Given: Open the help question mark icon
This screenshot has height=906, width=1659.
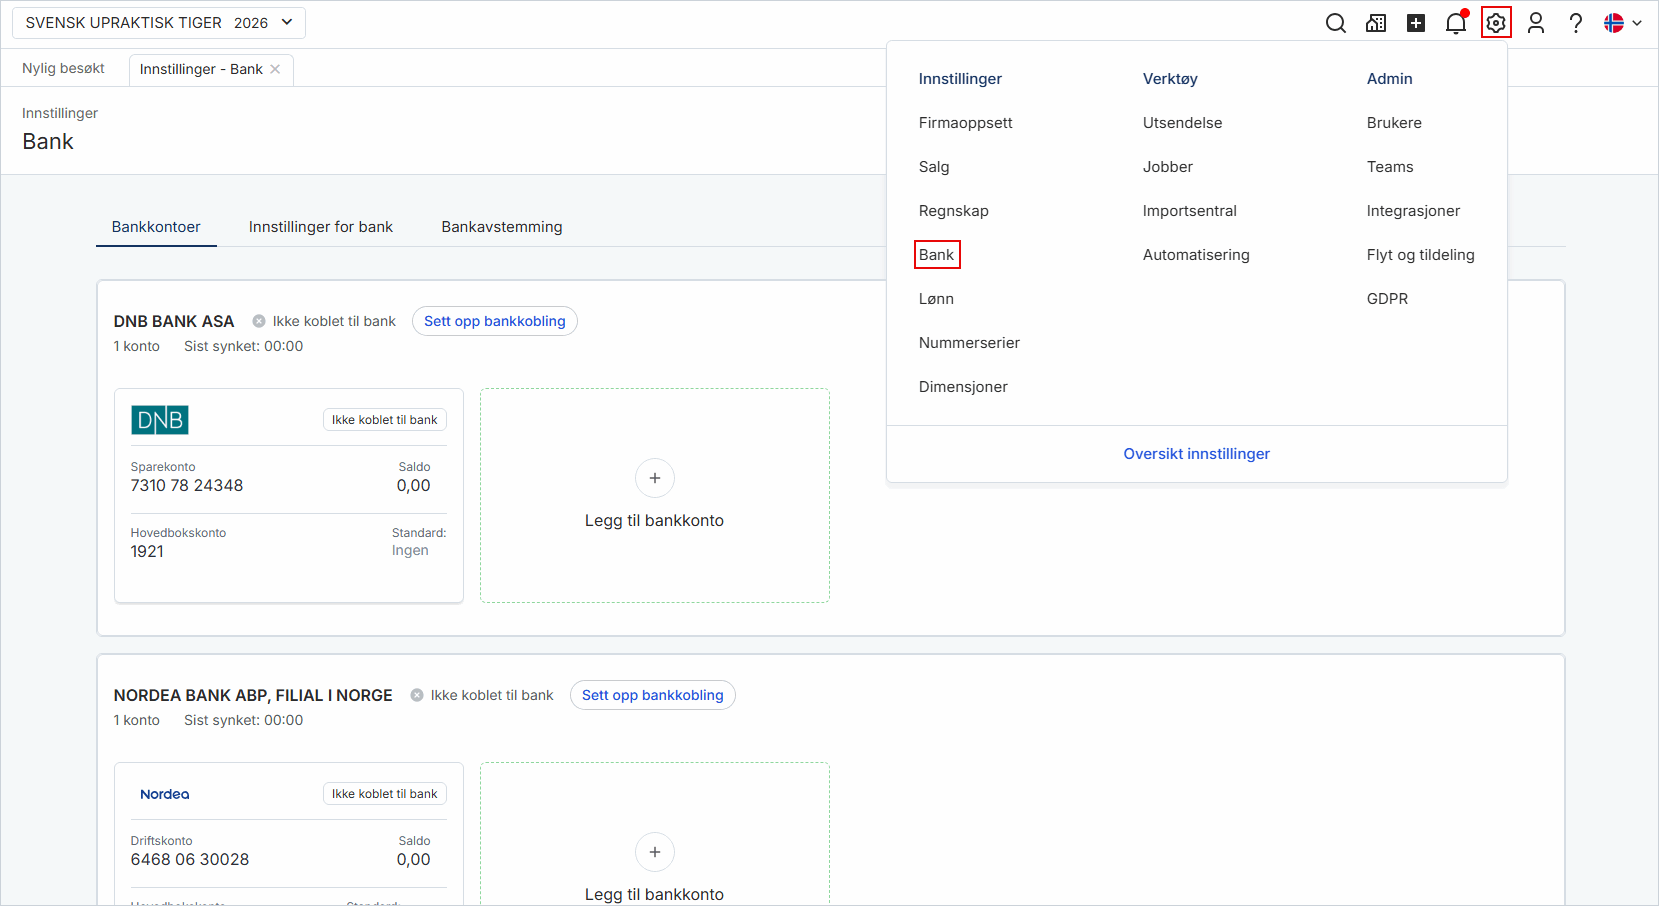Looking at the screenshot, I should coord(1576,23).
